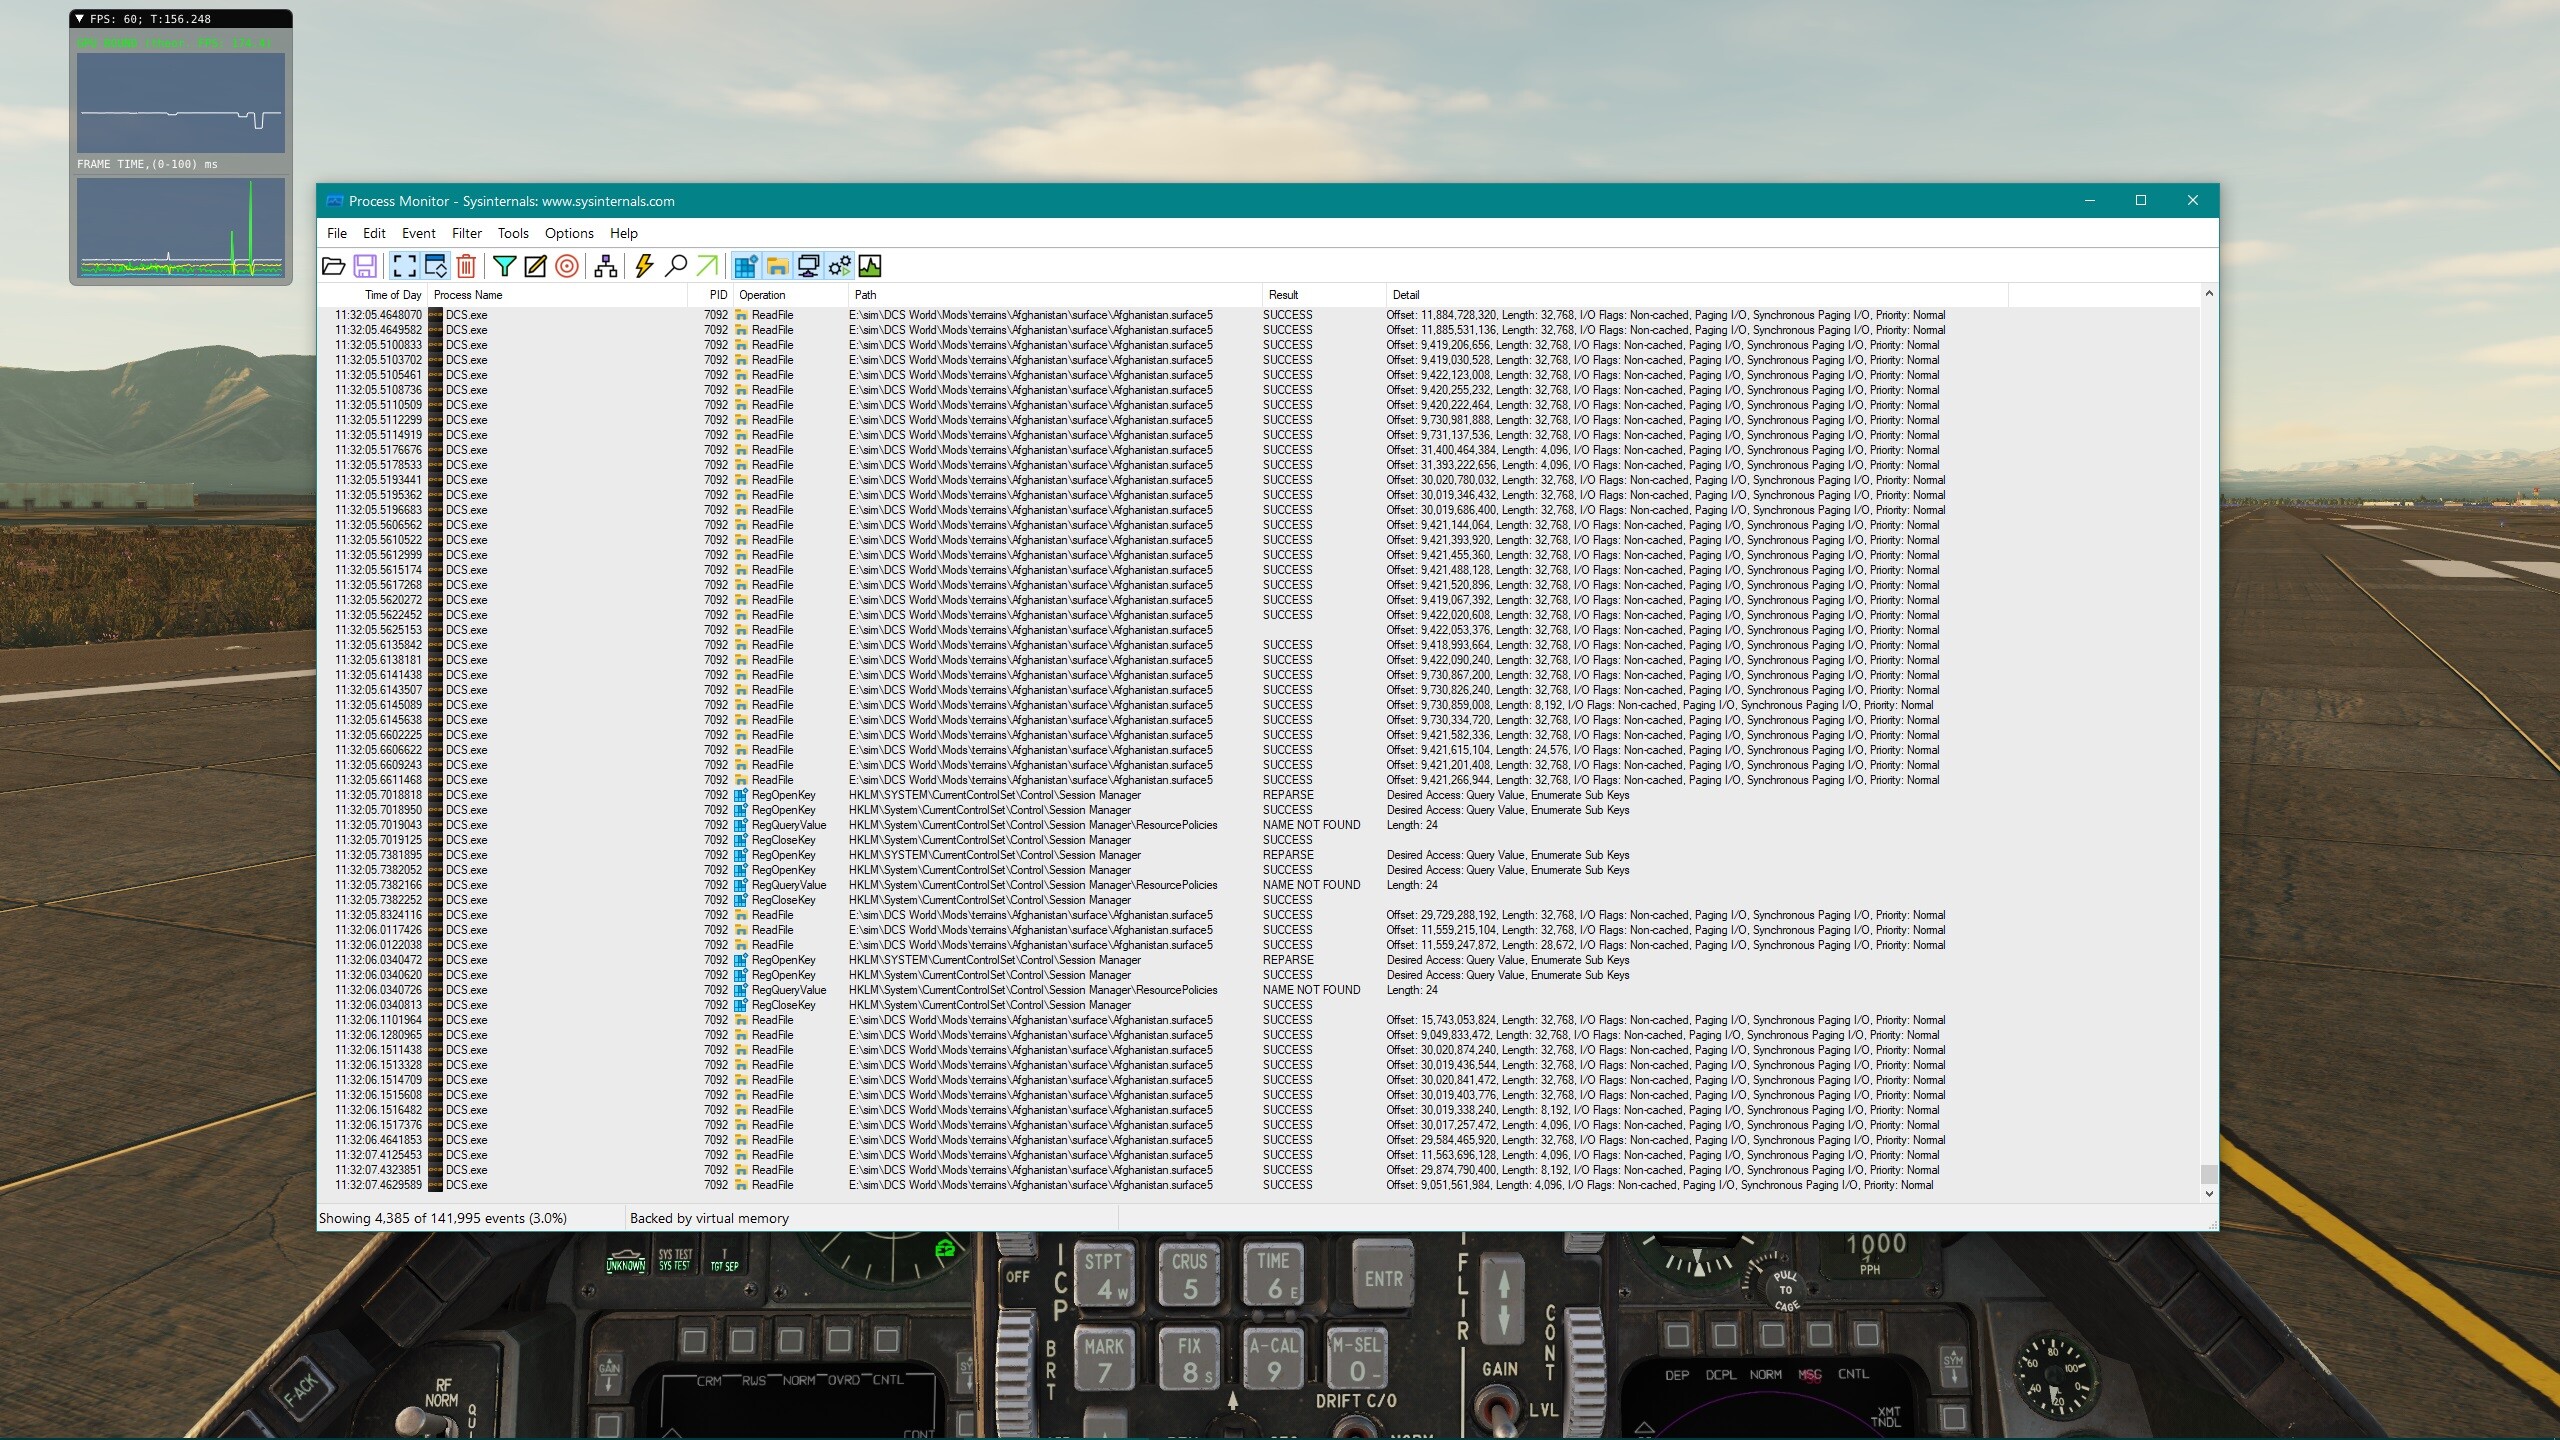Click the Jump To Object arrow icon

tap(707, 266)
